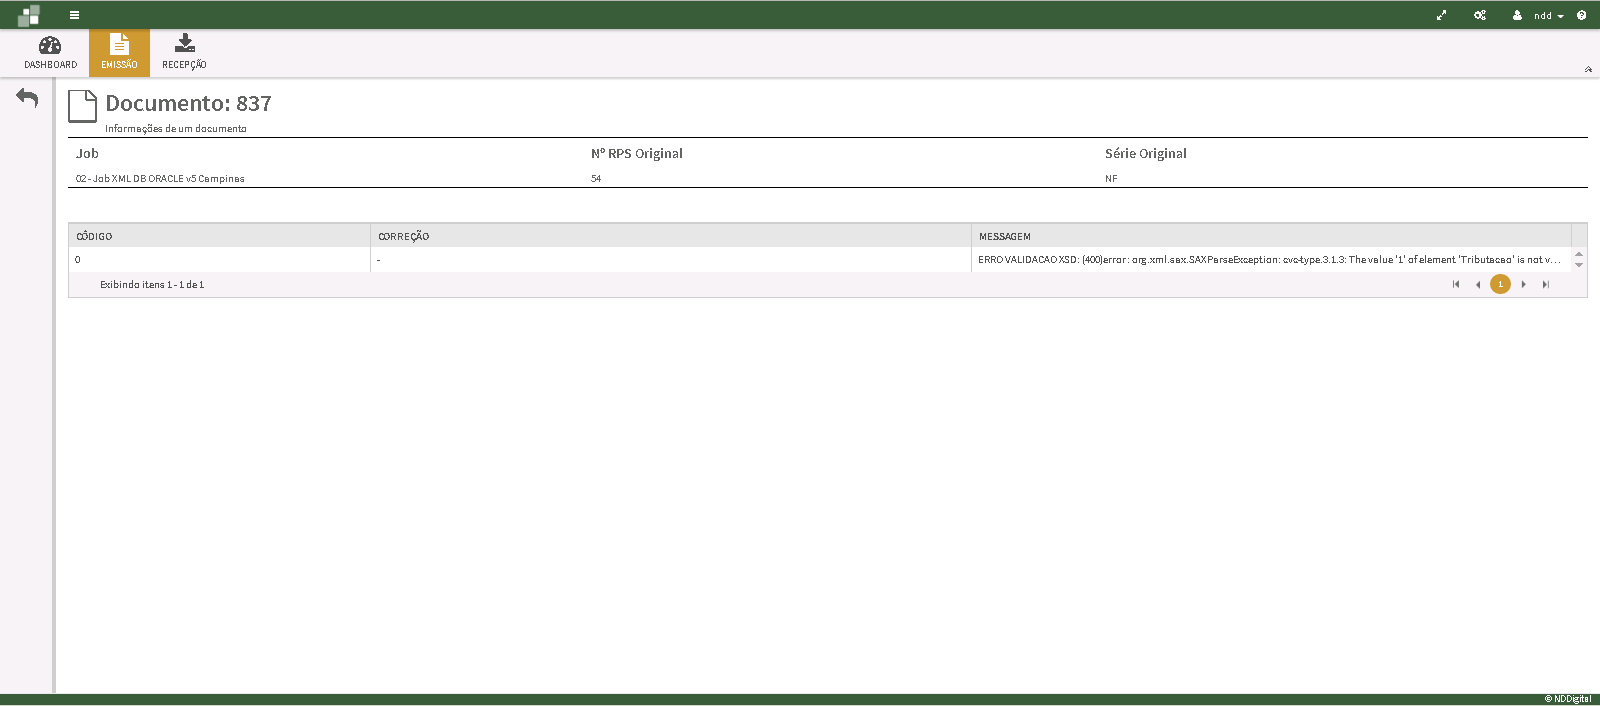The image size is (1600, 706).
Task: Collapse the toolbar with double chevron
Action: click(x=1588, y=69)
